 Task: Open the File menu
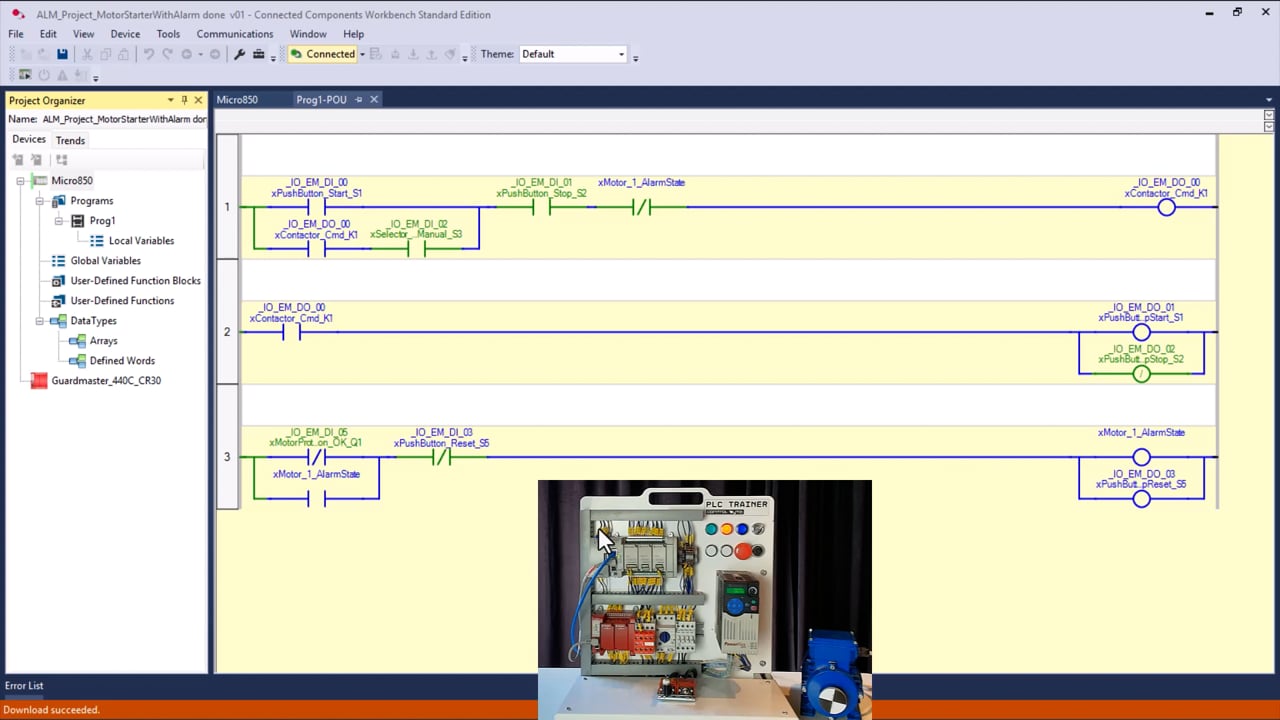click(16, 34)
